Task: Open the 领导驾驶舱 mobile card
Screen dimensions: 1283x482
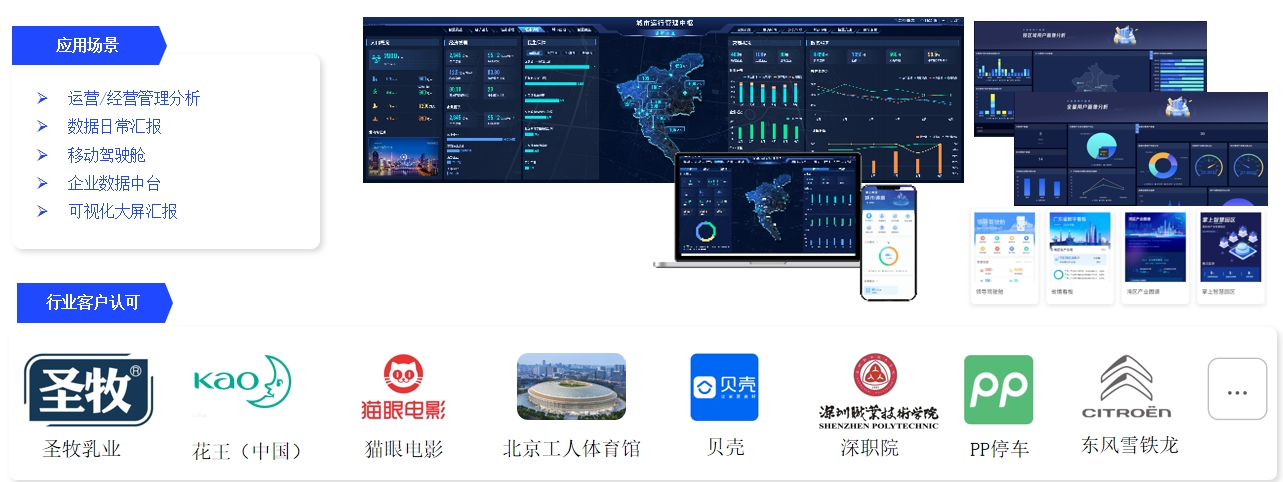Action: tap(1005, 257)
